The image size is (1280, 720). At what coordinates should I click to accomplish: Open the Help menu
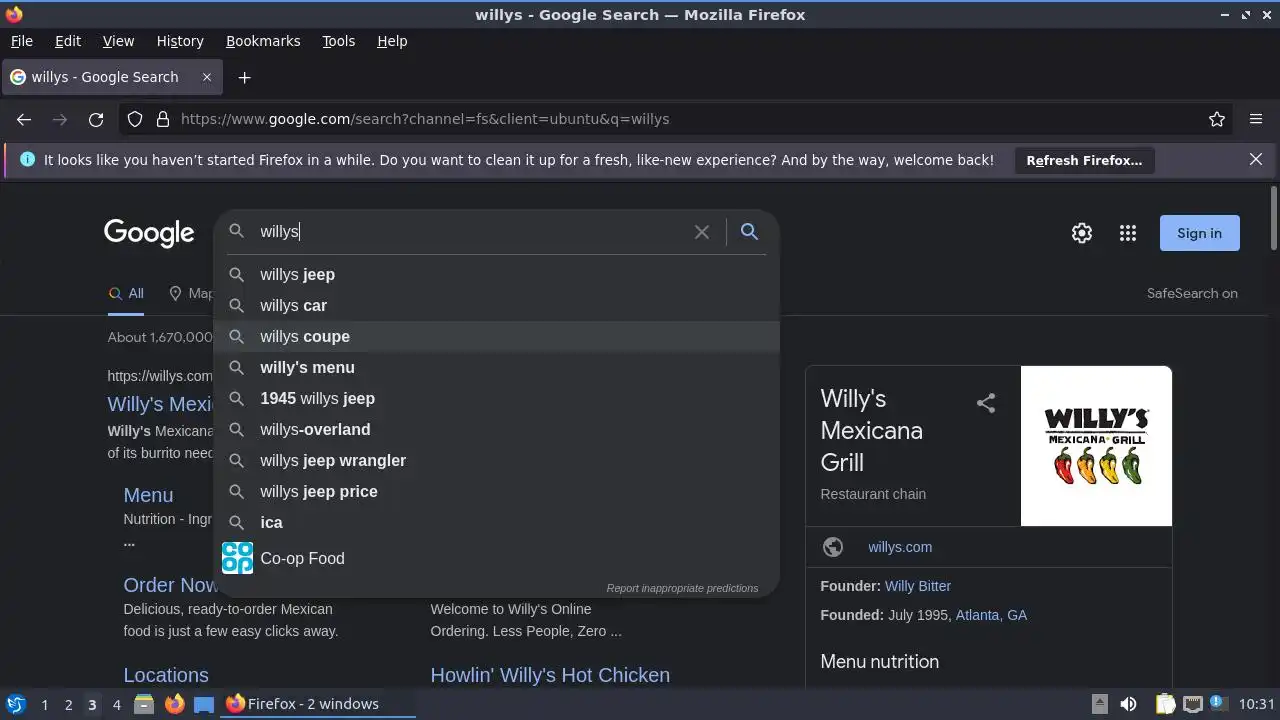click(392, 41)
